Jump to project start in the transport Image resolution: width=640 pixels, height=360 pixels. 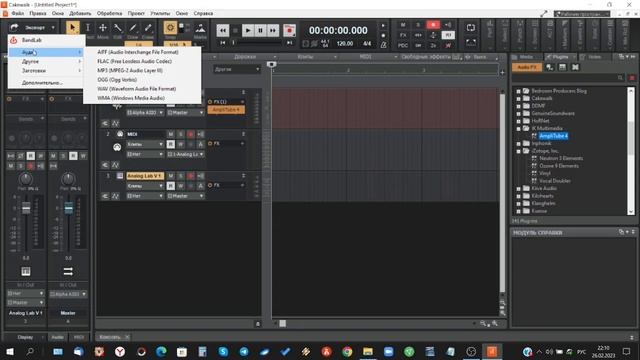click(222, 43)
